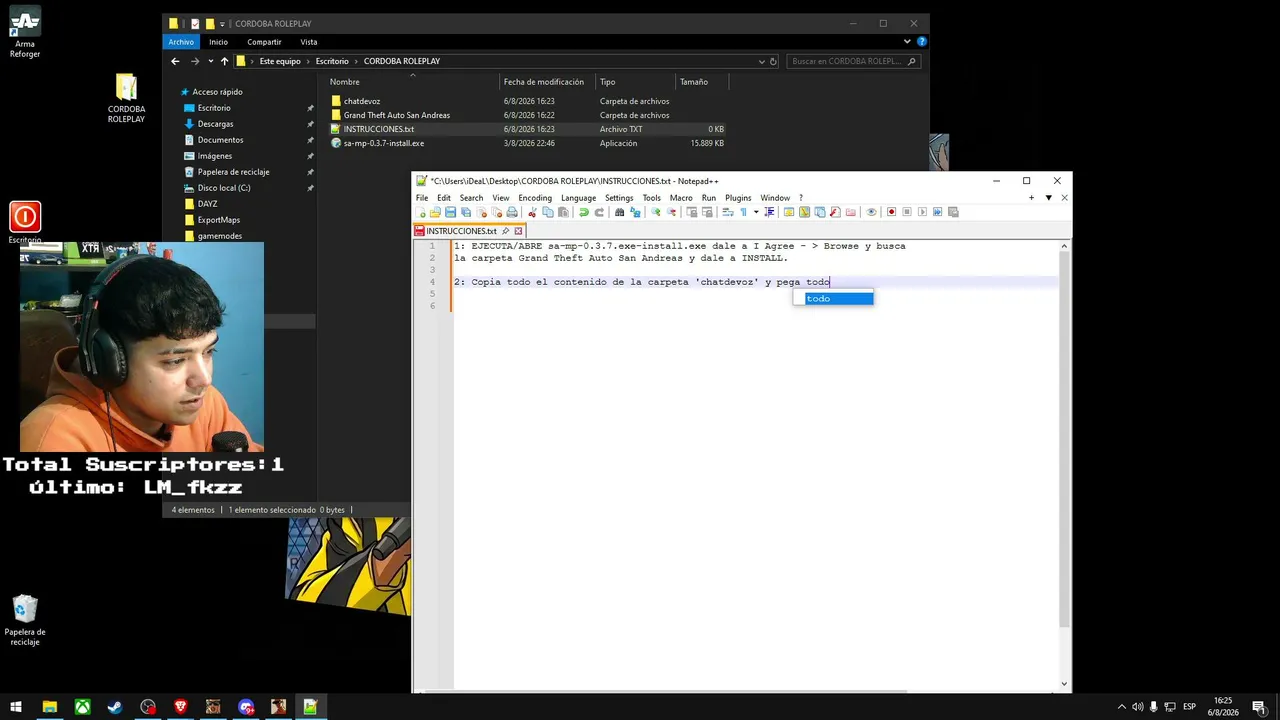Click the Paste icon in Notepad++ toolbar
The image size is (1280, 720).
click(563, 212)
